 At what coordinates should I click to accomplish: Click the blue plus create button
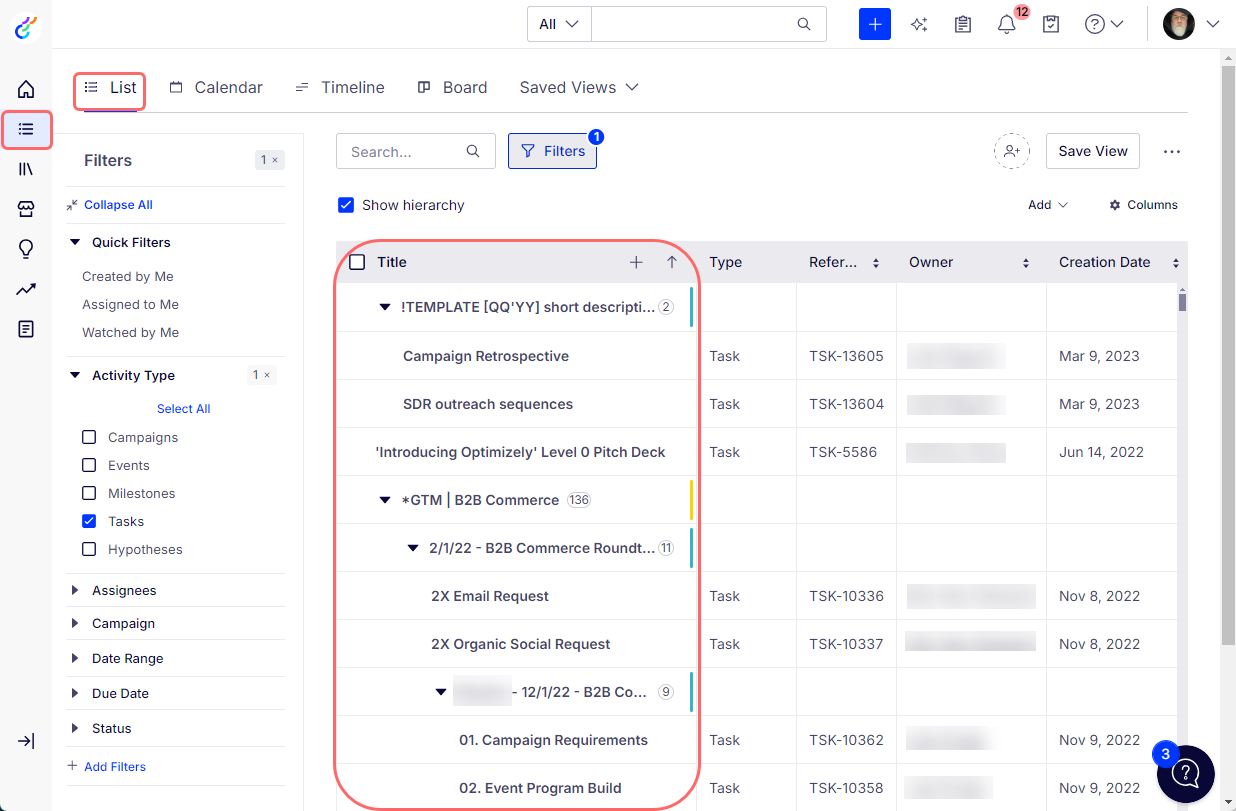click(875, 24)
